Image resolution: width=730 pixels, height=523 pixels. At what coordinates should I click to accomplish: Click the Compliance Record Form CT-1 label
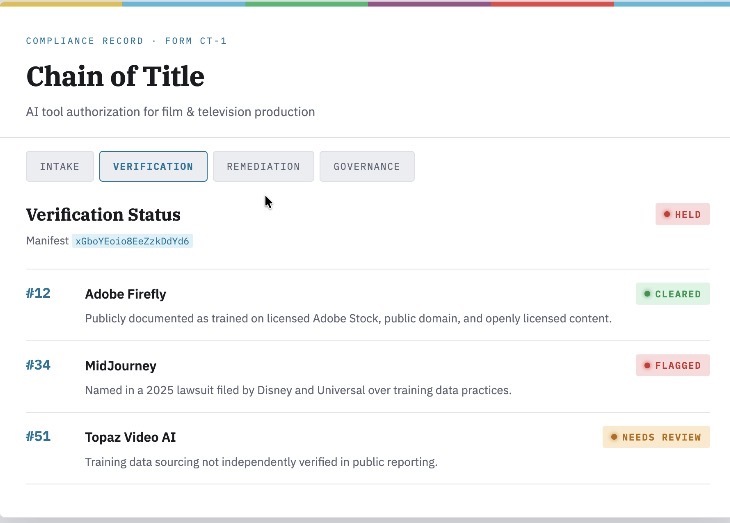point(126,41)
